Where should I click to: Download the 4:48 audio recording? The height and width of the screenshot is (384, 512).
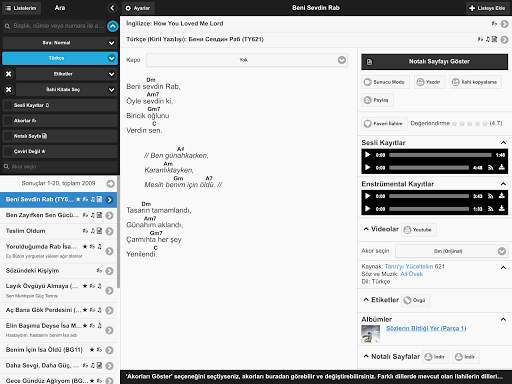[501, 167]
